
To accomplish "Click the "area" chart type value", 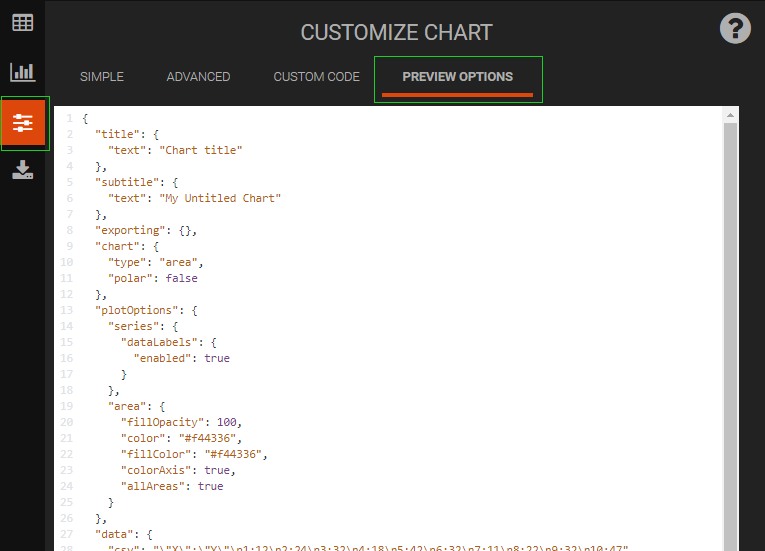I will click(x=185, y=262).
